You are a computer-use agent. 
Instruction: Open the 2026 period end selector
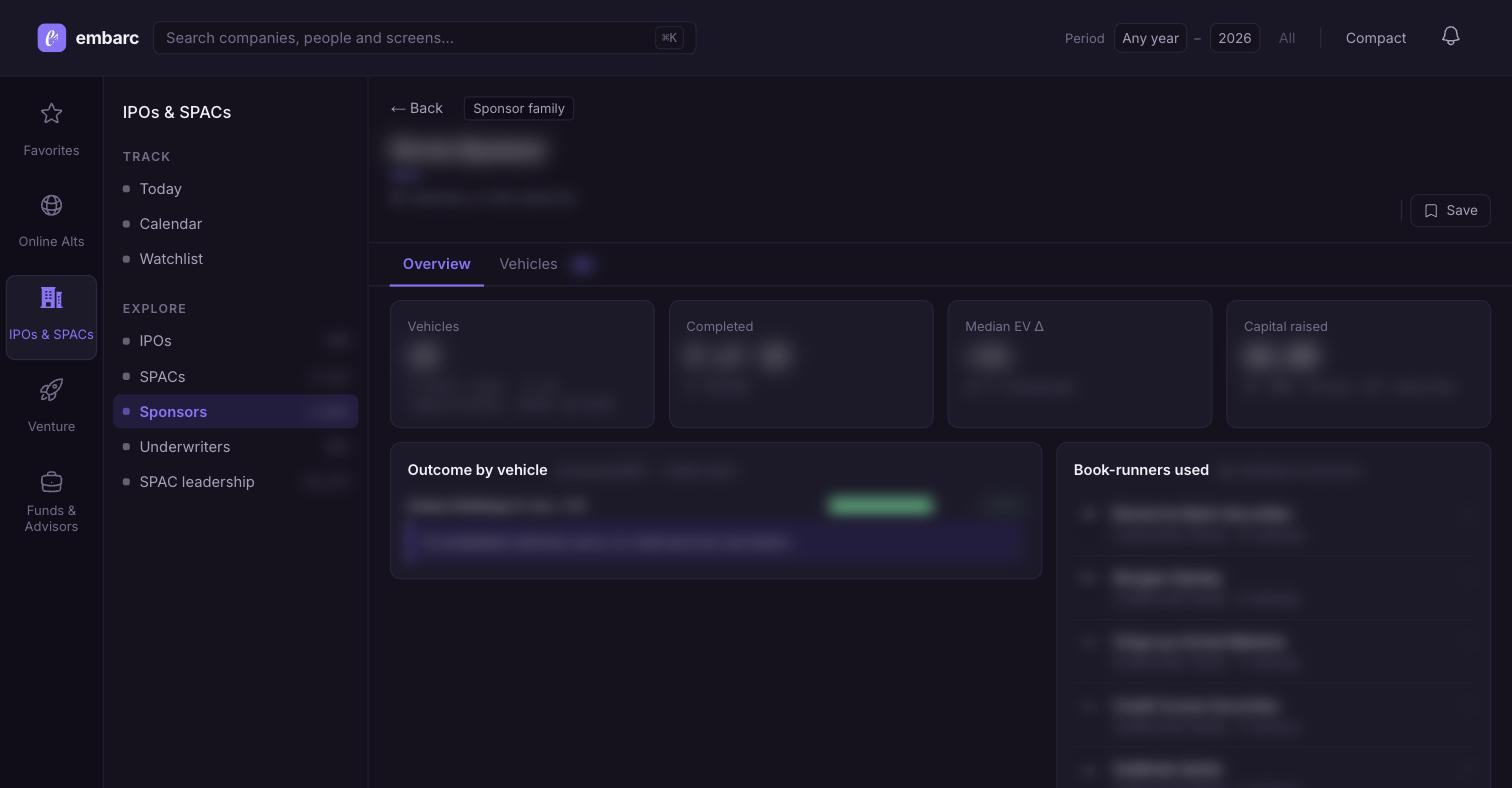pyautogui.click(x=1234, y=38)
